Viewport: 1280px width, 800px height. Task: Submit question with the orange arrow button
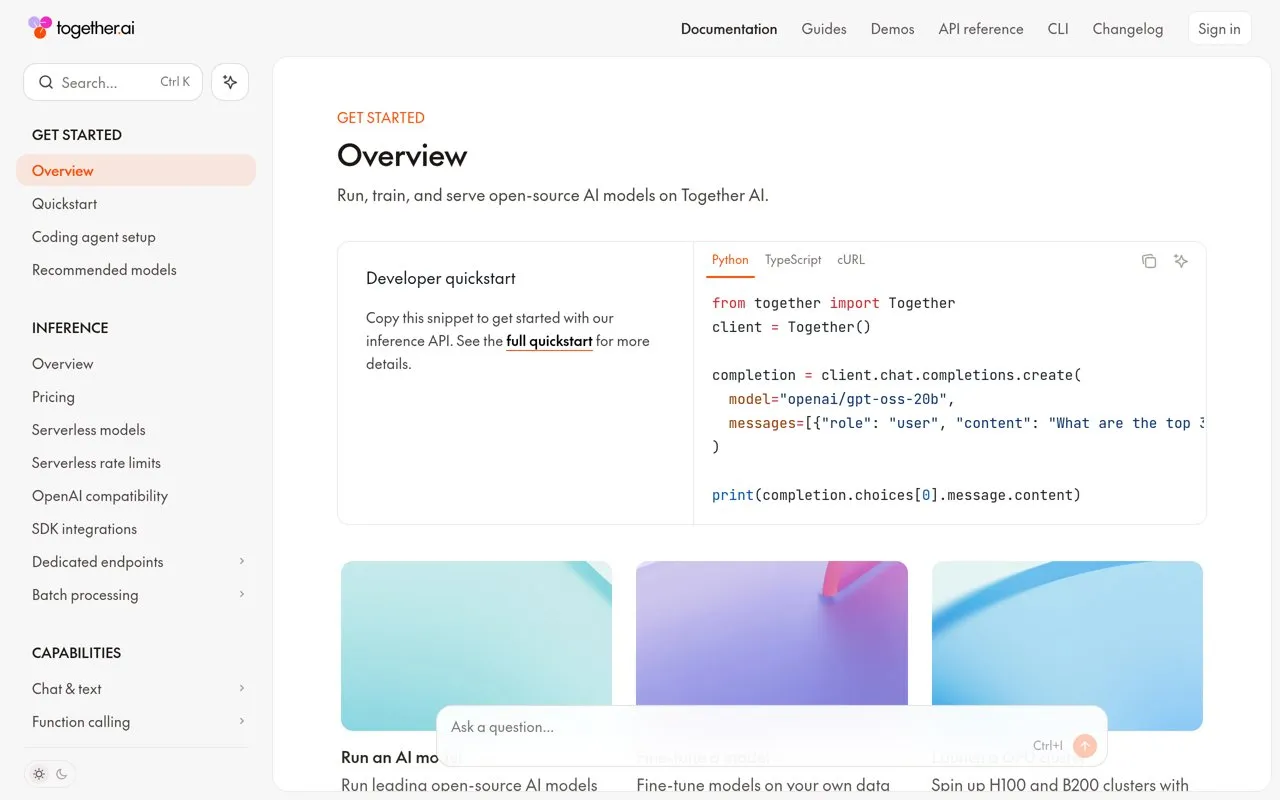[x=1084, y=745]
